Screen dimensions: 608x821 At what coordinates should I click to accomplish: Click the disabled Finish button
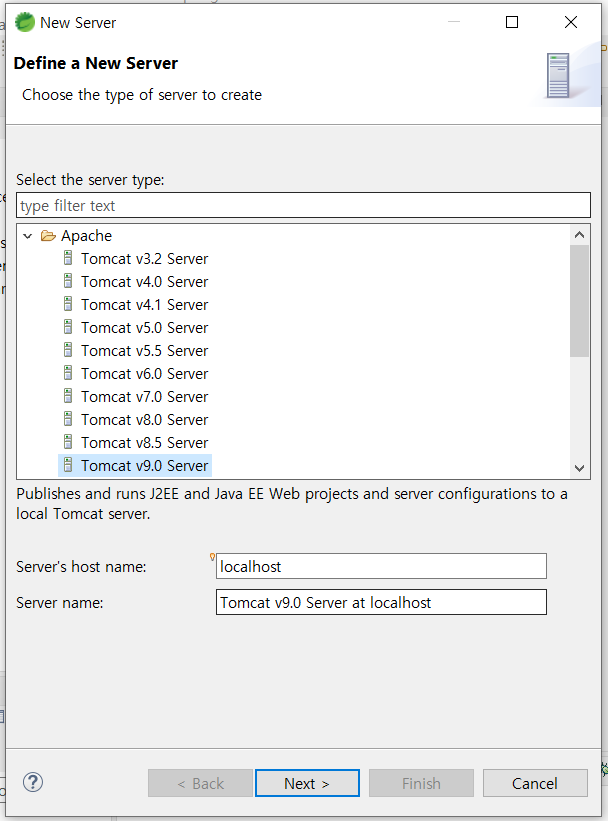(x=421, y=783)
